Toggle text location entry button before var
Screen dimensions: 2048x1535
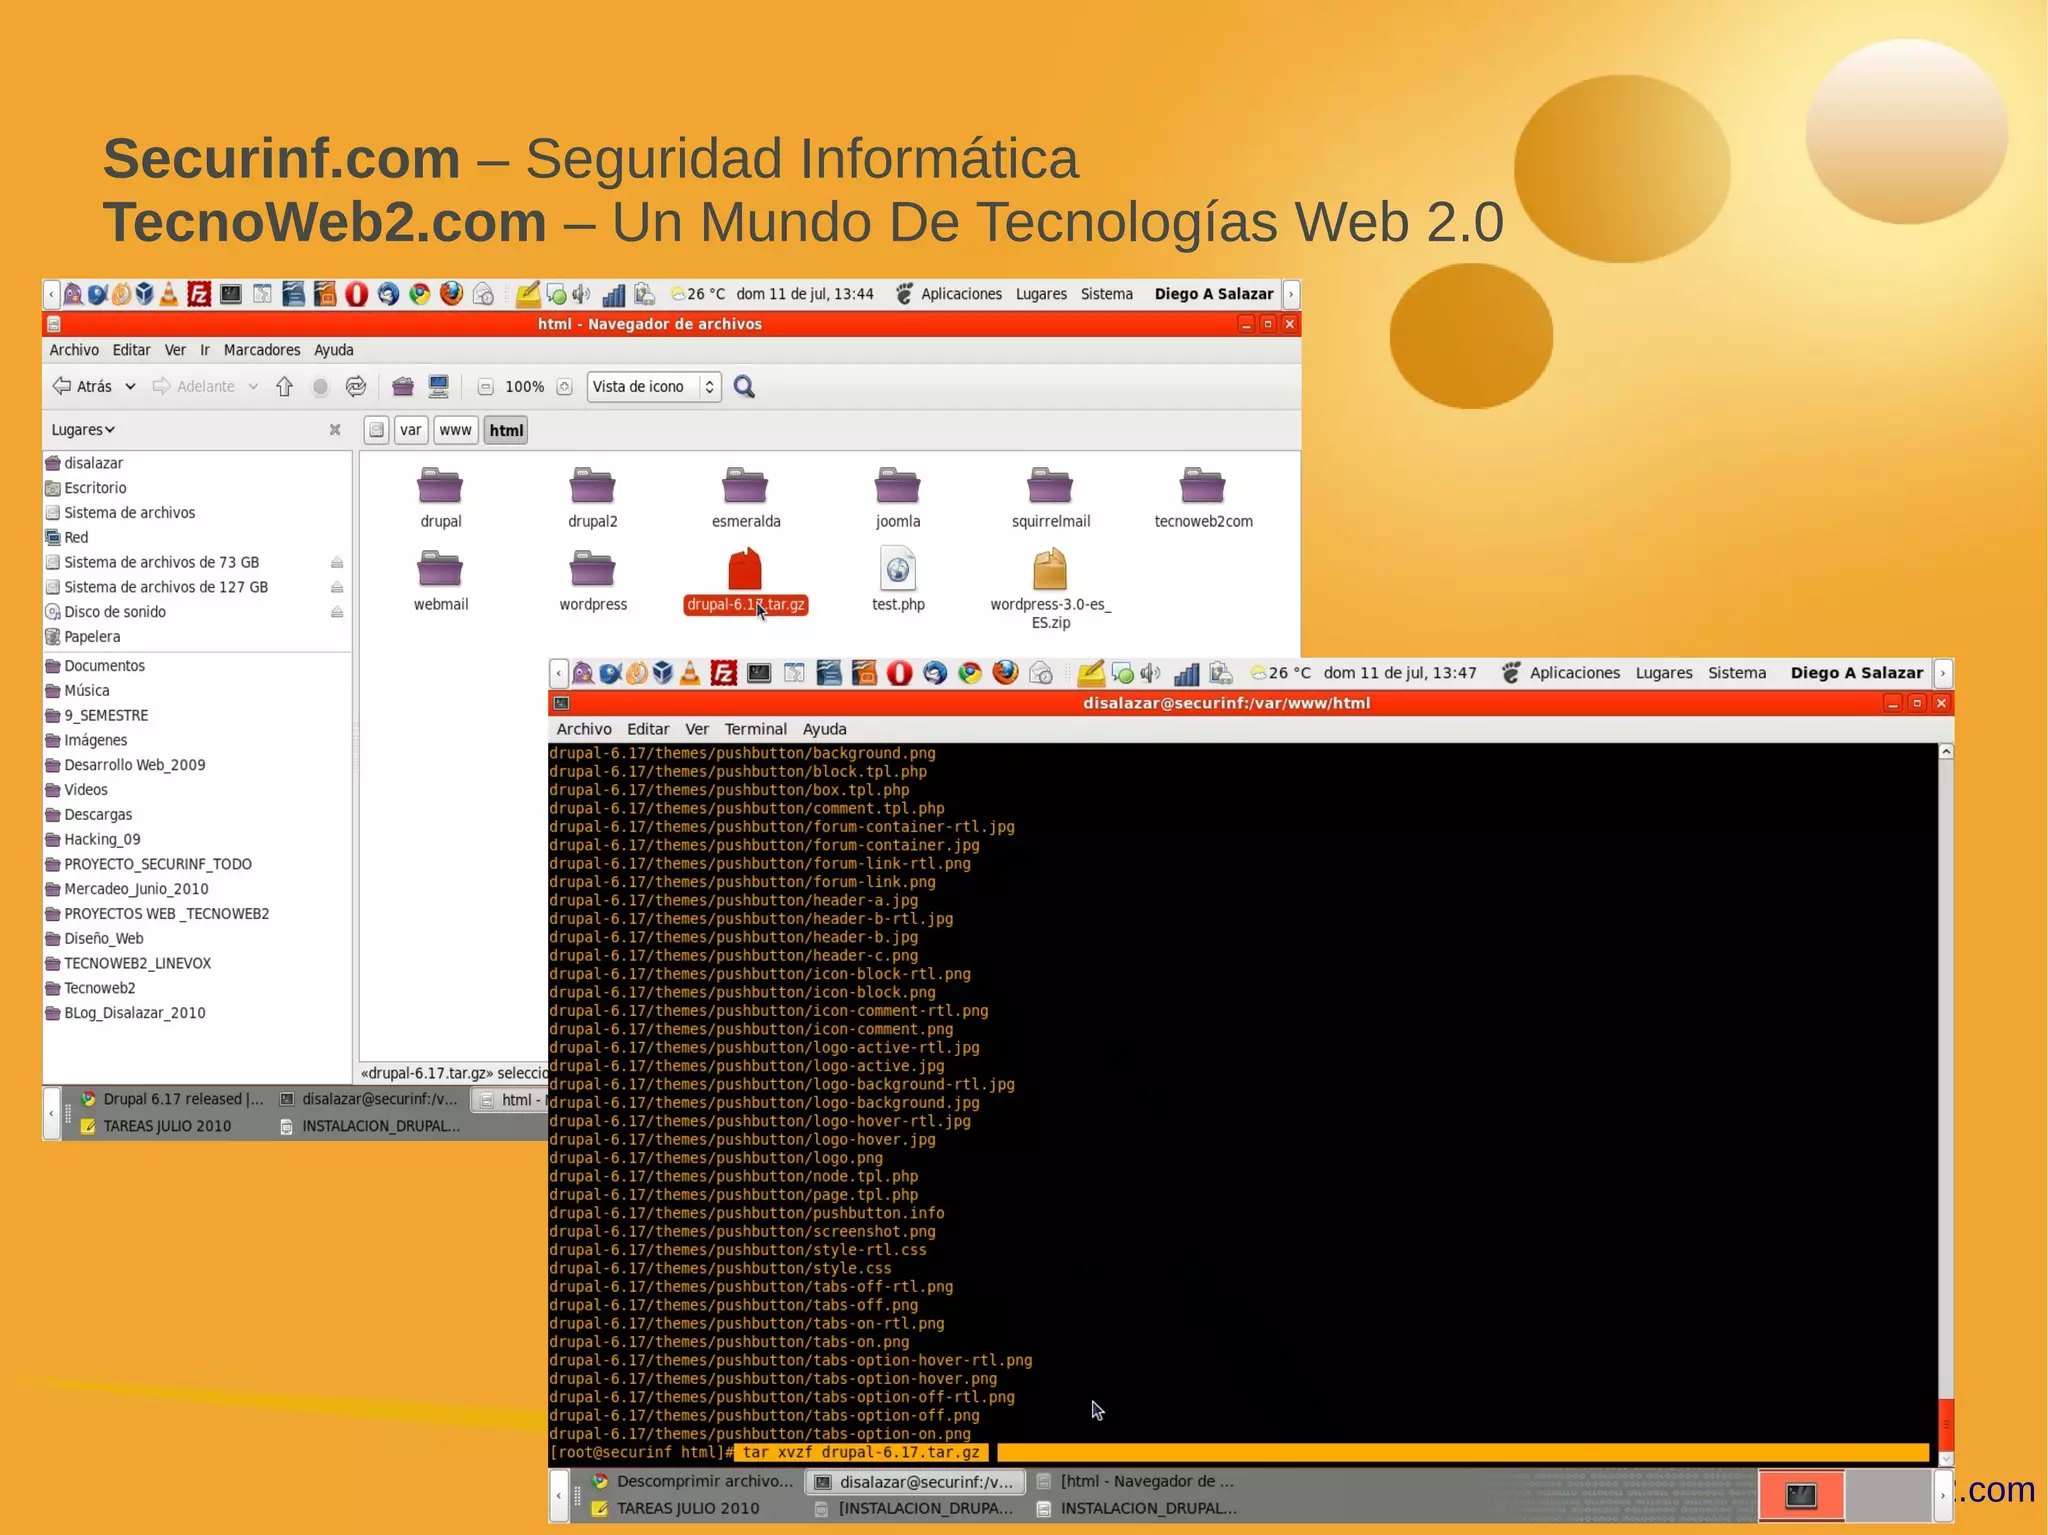click(x=376, y=430)
